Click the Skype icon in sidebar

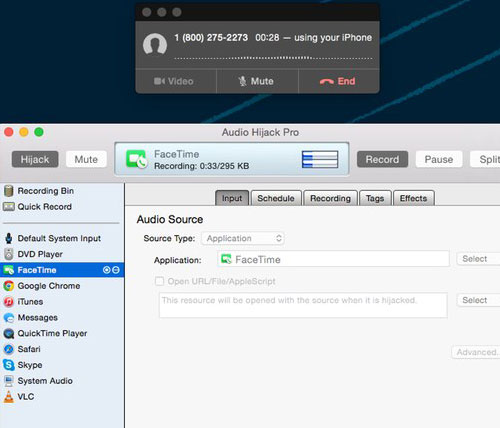9,365
